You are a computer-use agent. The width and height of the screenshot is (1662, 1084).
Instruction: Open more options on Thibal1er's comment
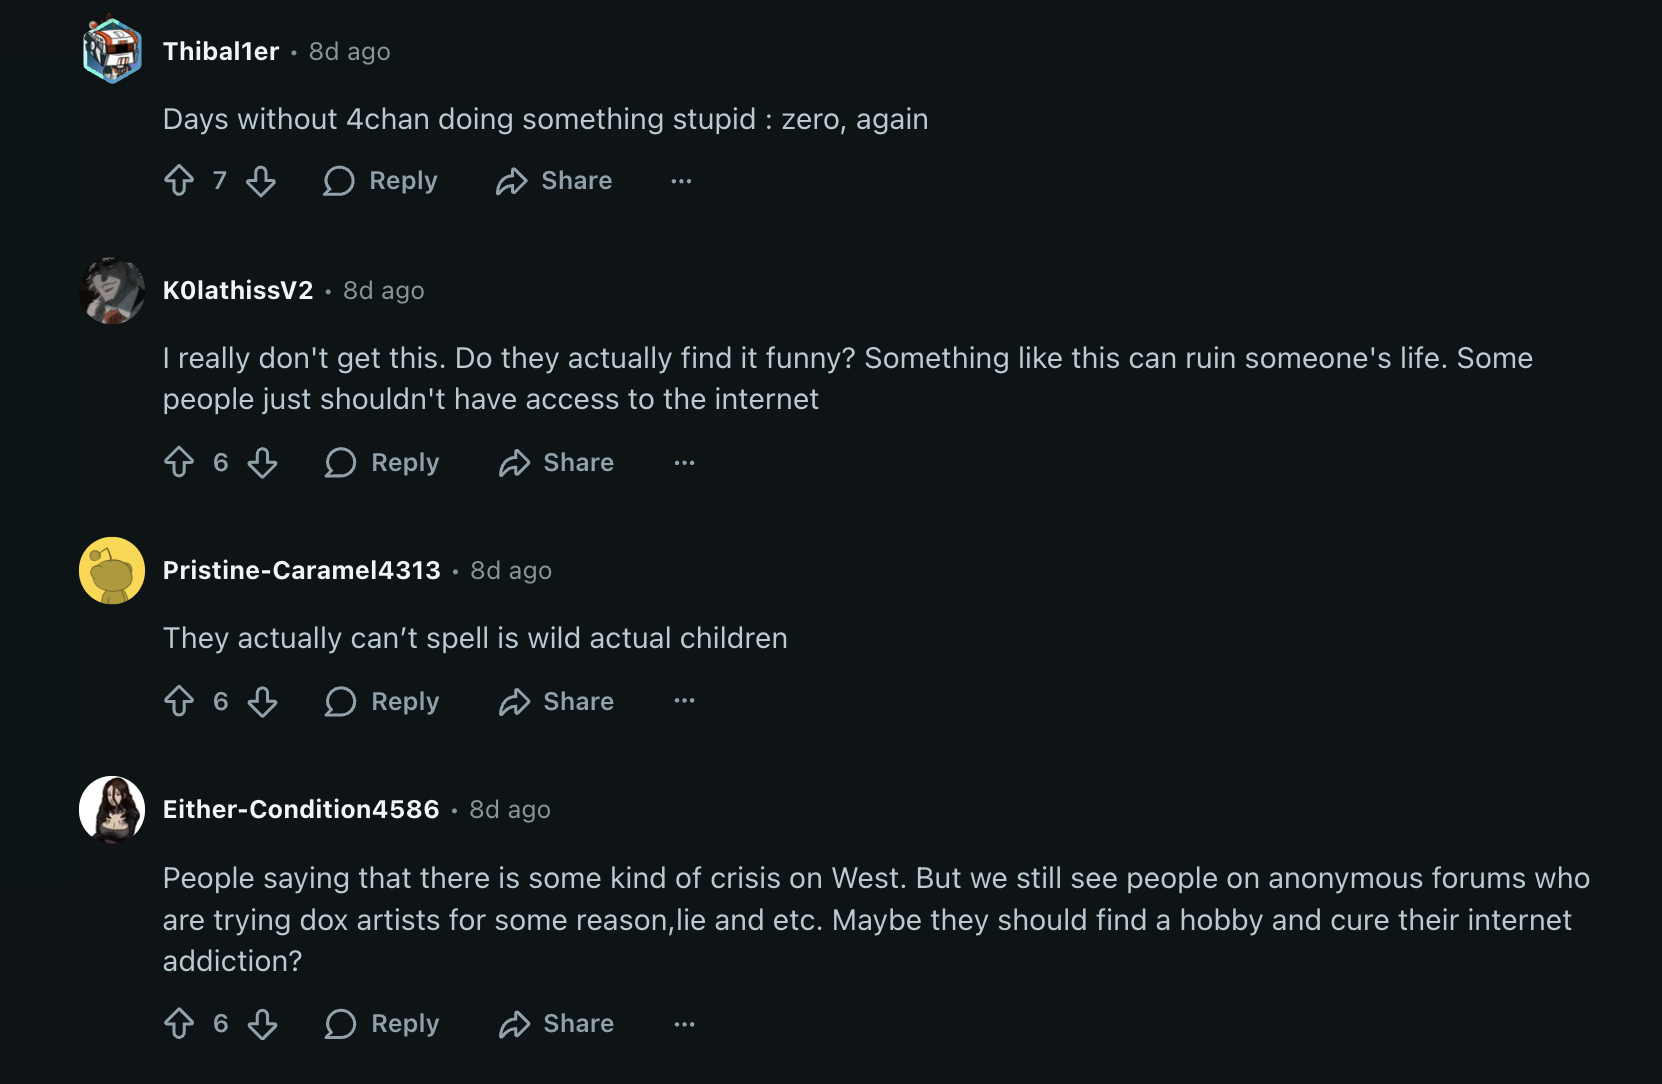[681, 181]
